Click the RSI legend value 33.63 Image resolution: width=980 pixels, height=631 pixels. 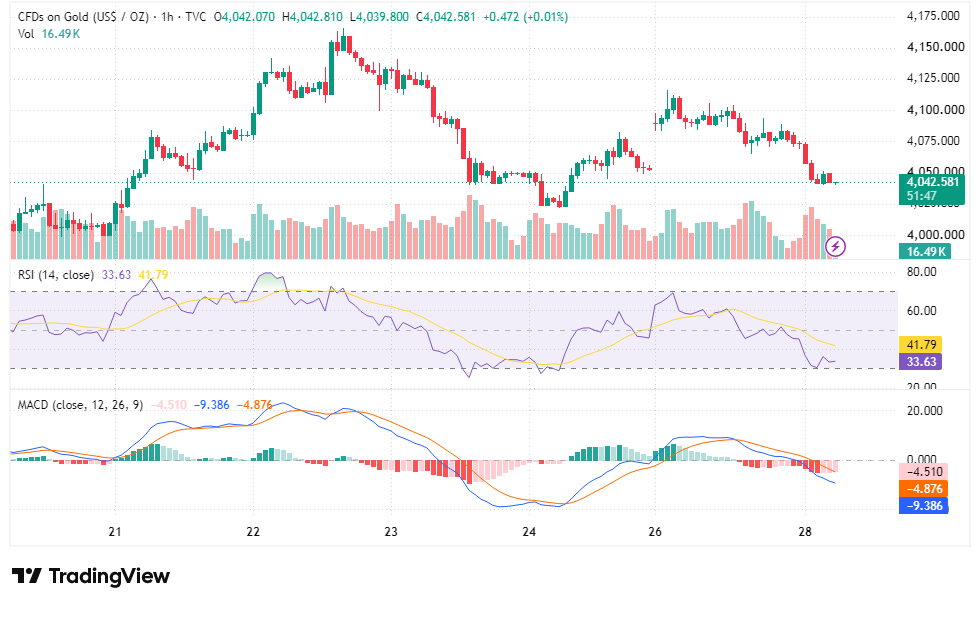pyautogui.click(x=116, y=275)
